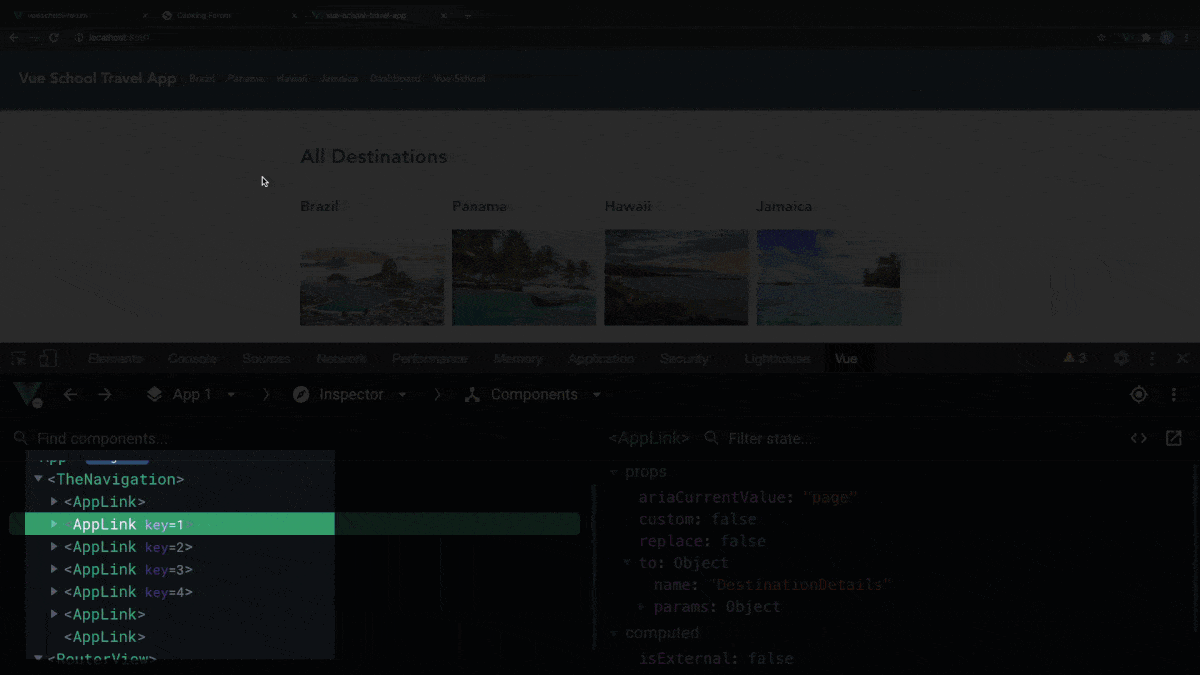Open the Vue devtools vertical three-dot menu

[x=1172, y=394]
